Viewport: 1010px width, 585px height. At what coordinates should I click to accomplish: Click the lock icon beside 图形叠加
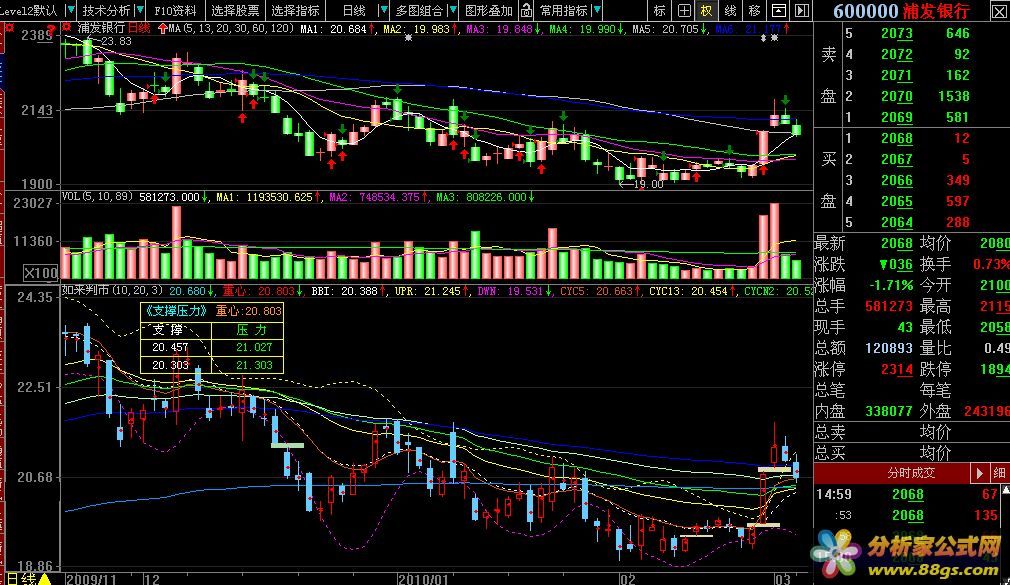526,10
